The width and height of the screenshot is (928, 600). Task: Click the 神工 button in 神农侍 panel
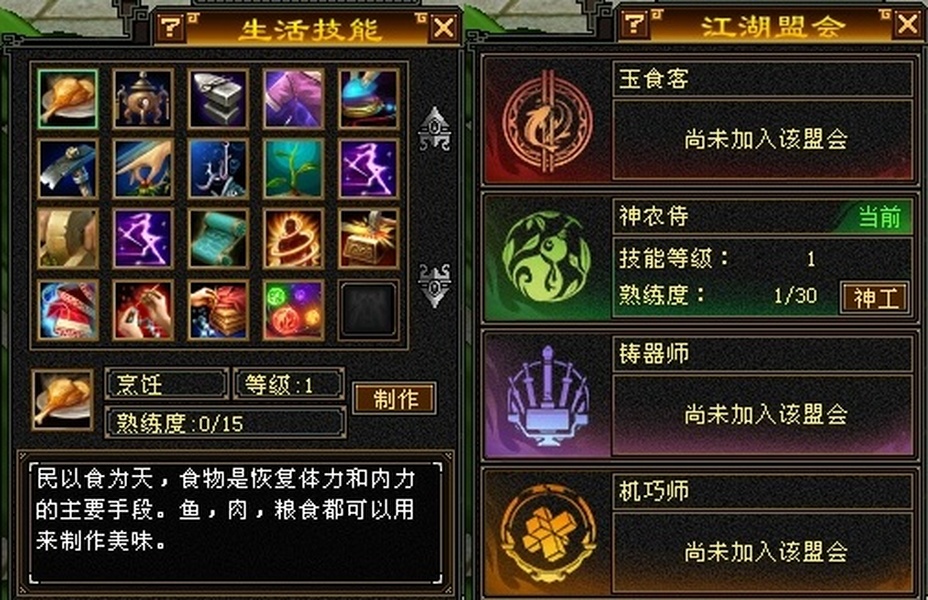click(x=875, y=298)
